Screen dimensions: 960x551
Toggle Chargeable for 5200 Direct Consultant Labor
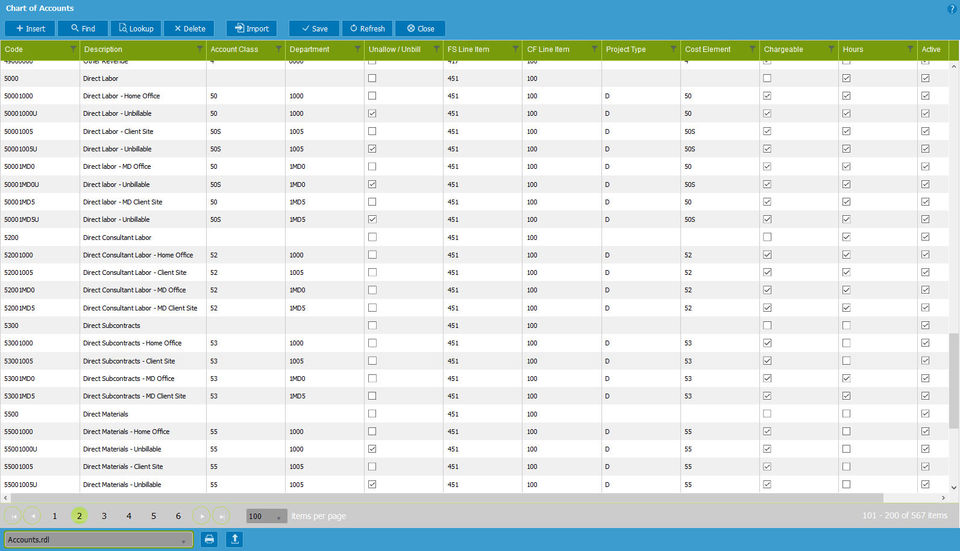(x=767, y=237)
